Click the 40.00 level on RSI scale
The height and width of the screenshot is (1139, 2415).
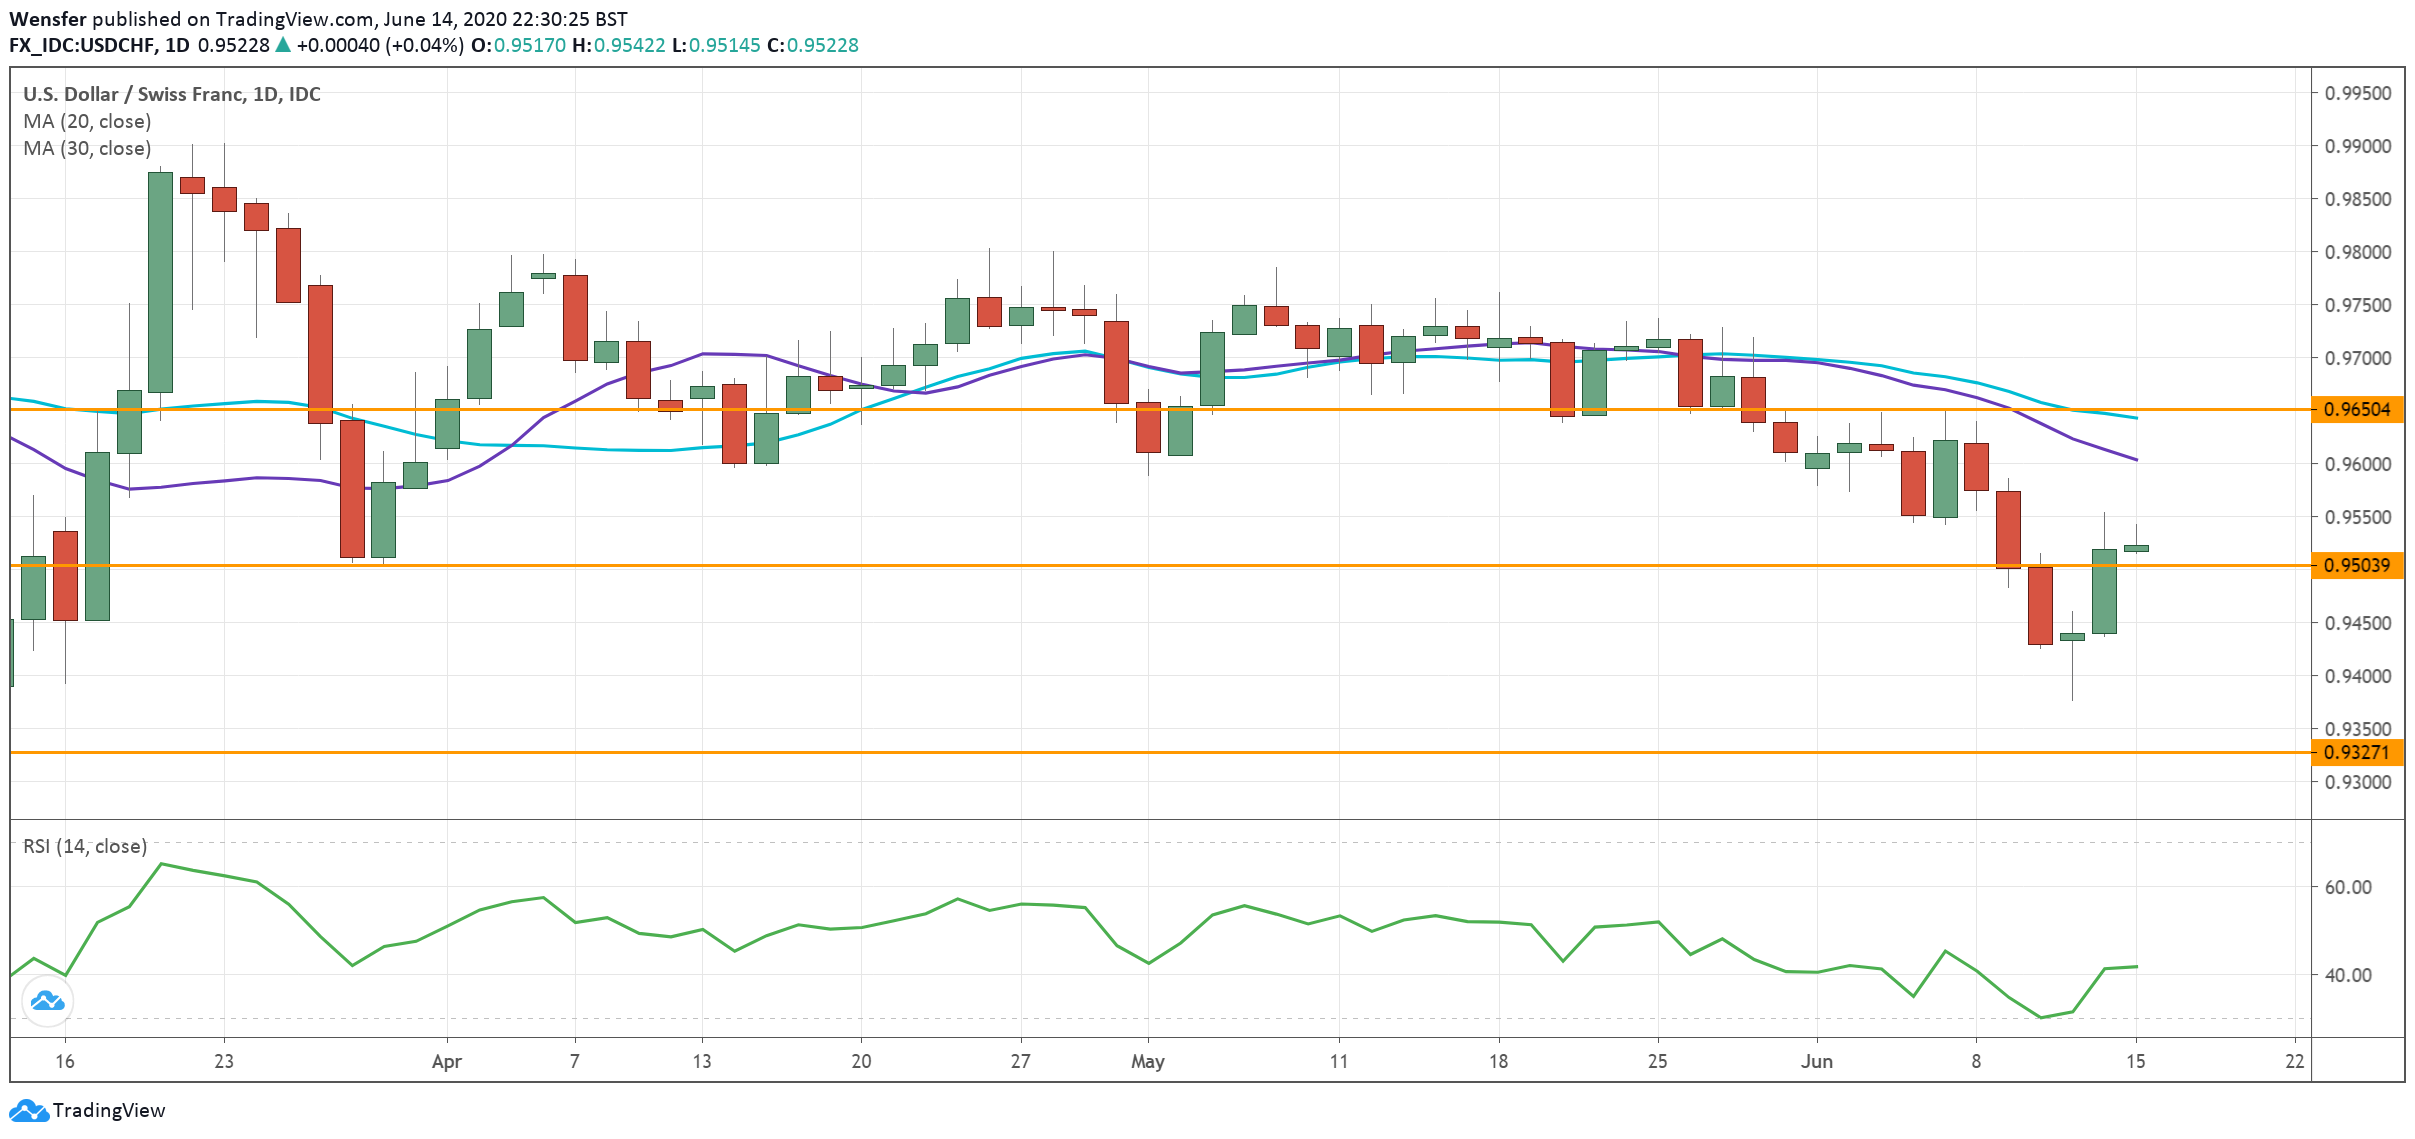[2347, 975]
